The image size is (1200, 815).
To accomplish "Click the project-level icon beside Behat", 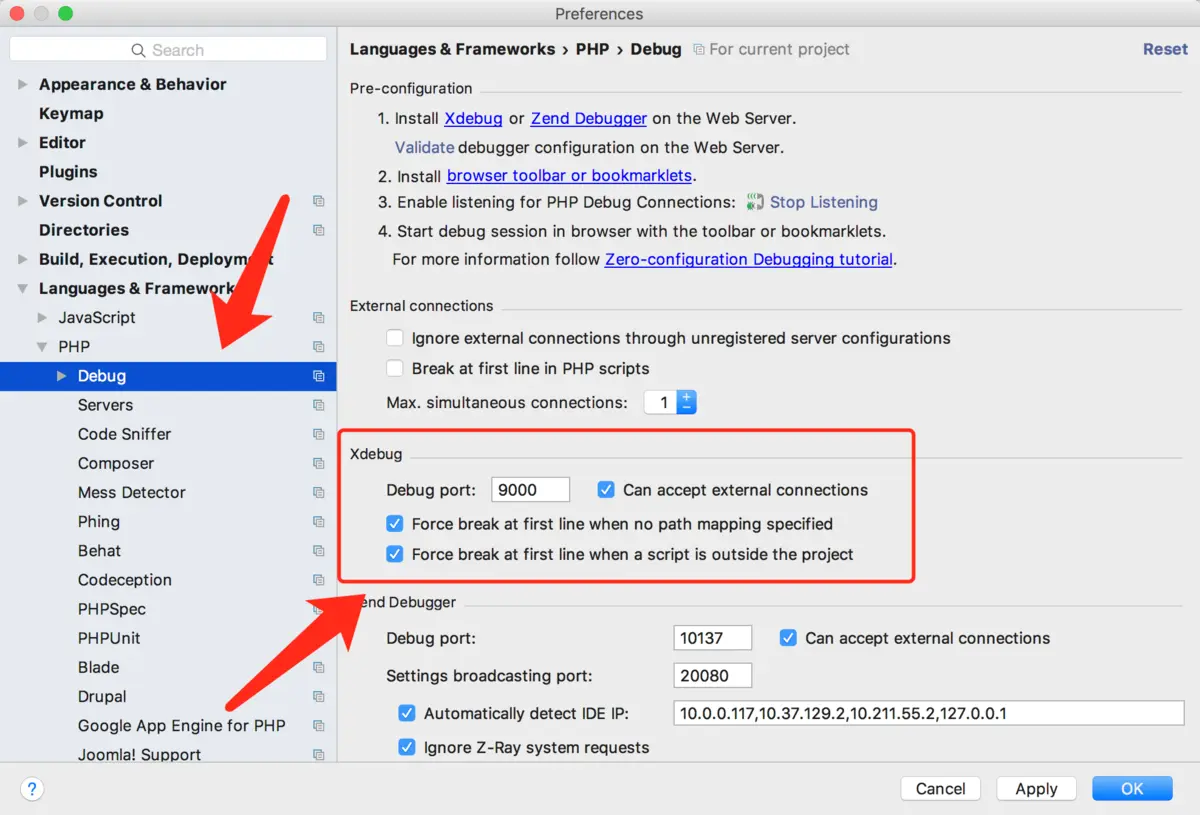I will click(x=318, y=551).
